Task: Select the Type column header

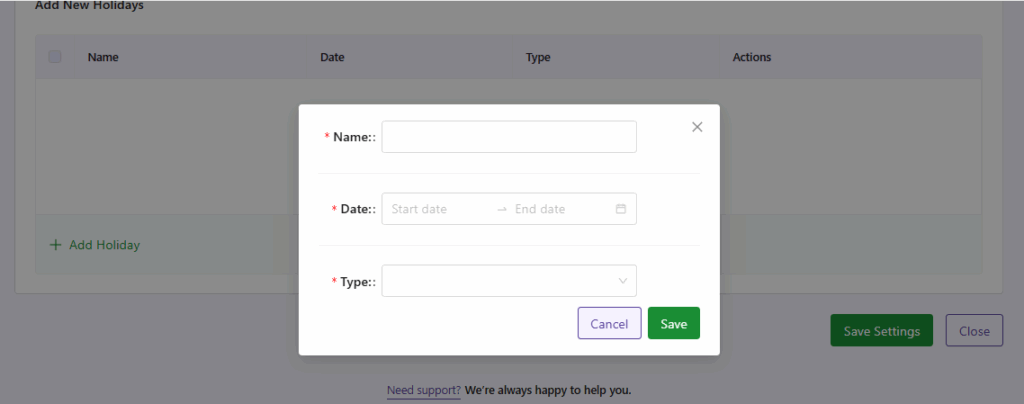Action: coord(538,57)
